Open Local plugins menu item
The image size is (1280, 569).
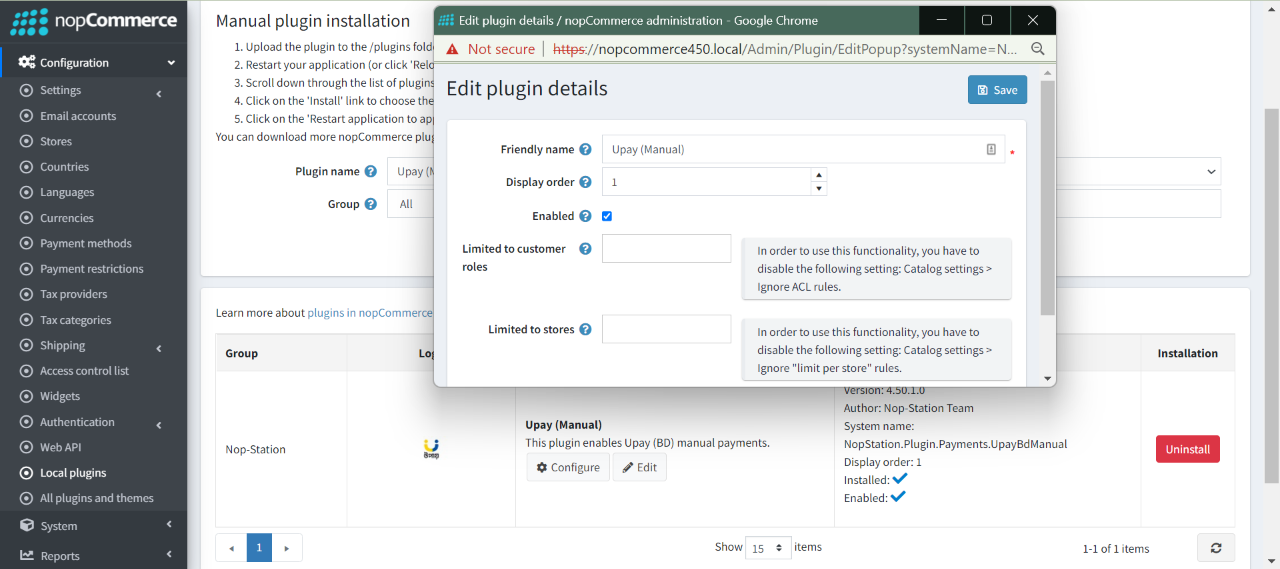pos(73,473)
